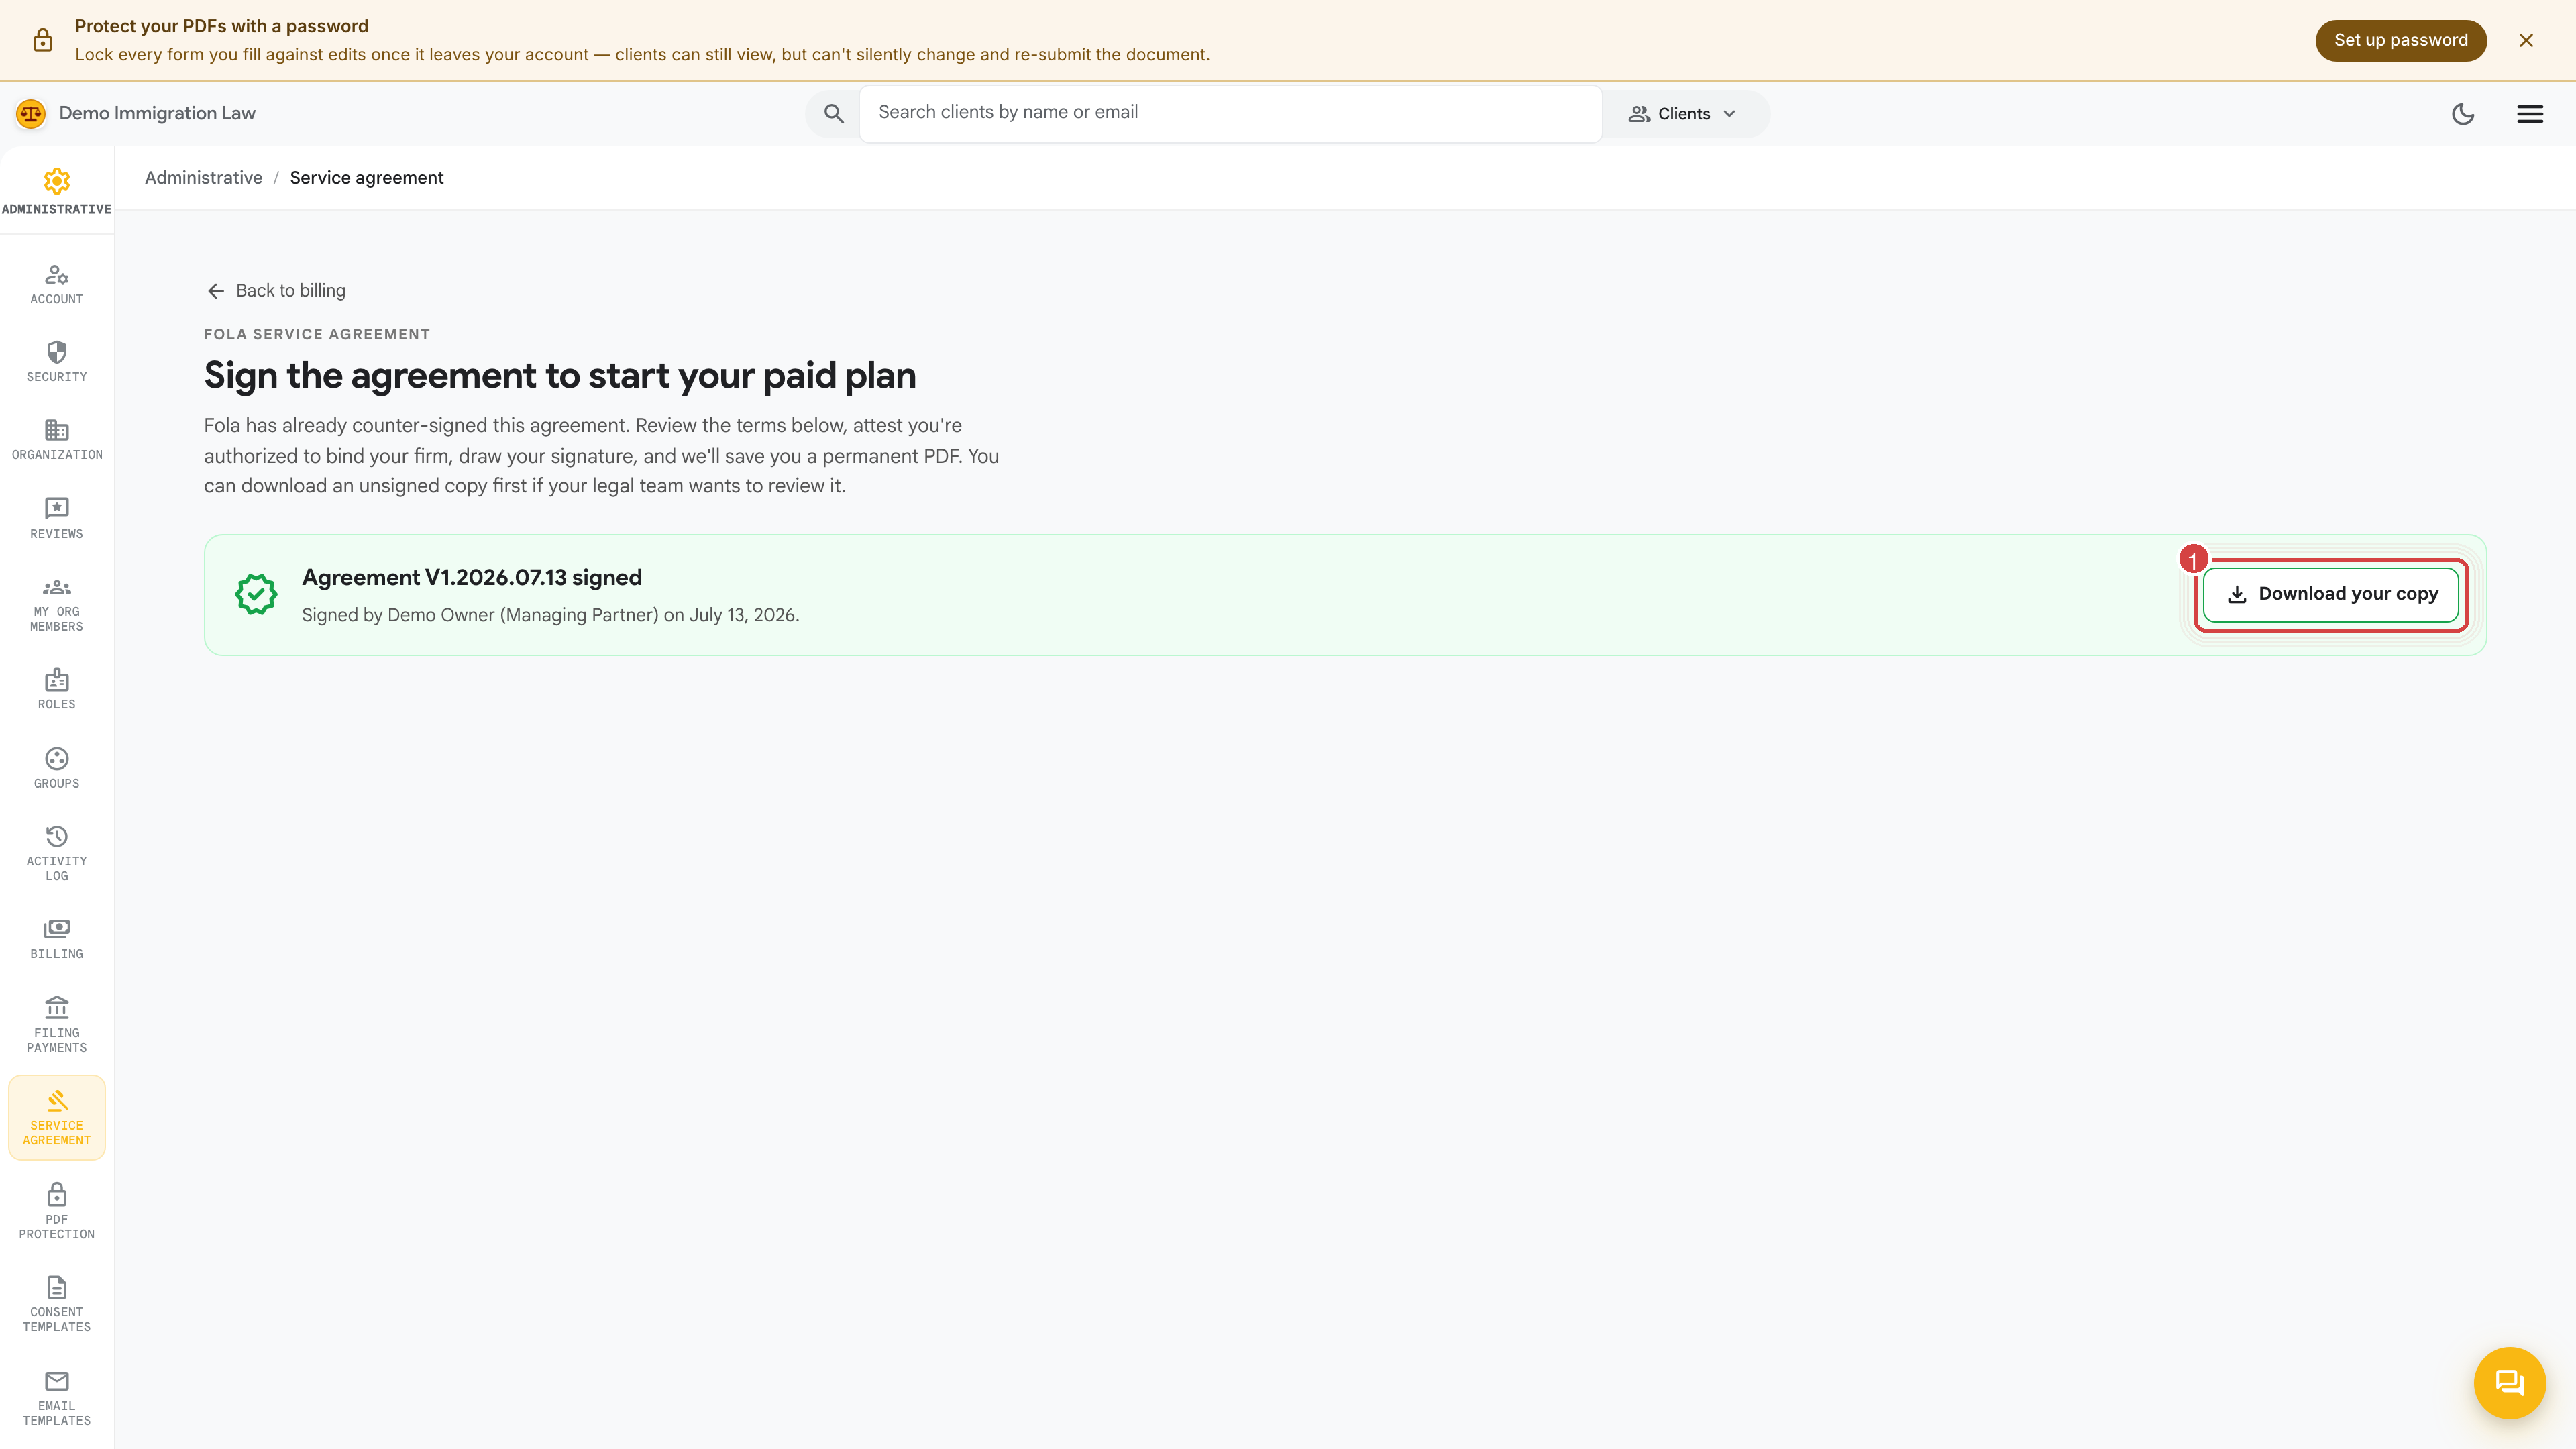Open PDF Protection settings
The image size is (2576, 1449).
tap(57, 1211)
